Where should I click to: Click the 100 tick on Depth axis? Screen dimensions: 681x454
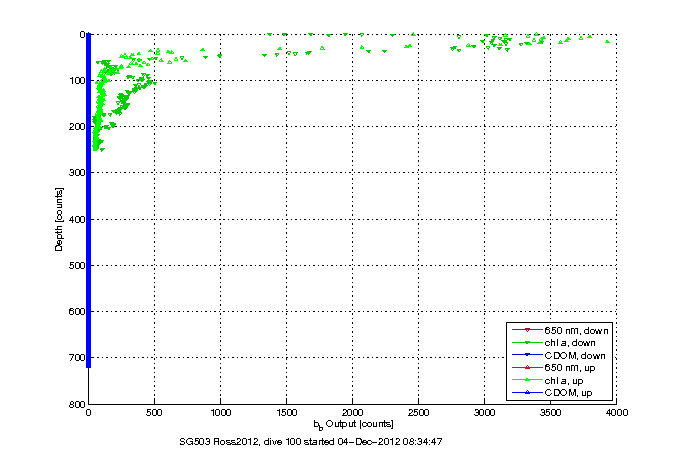[77, 80]
